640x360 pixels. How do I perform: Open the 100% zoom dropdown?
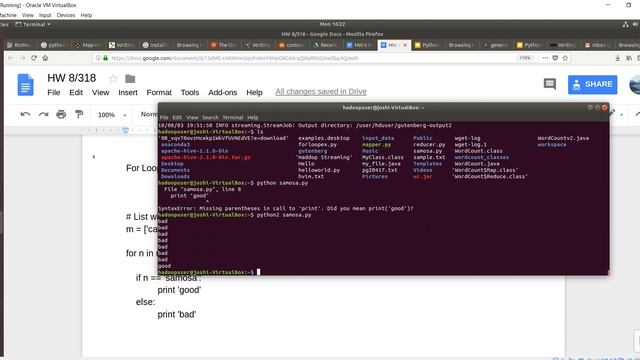[x=112, y=115]
